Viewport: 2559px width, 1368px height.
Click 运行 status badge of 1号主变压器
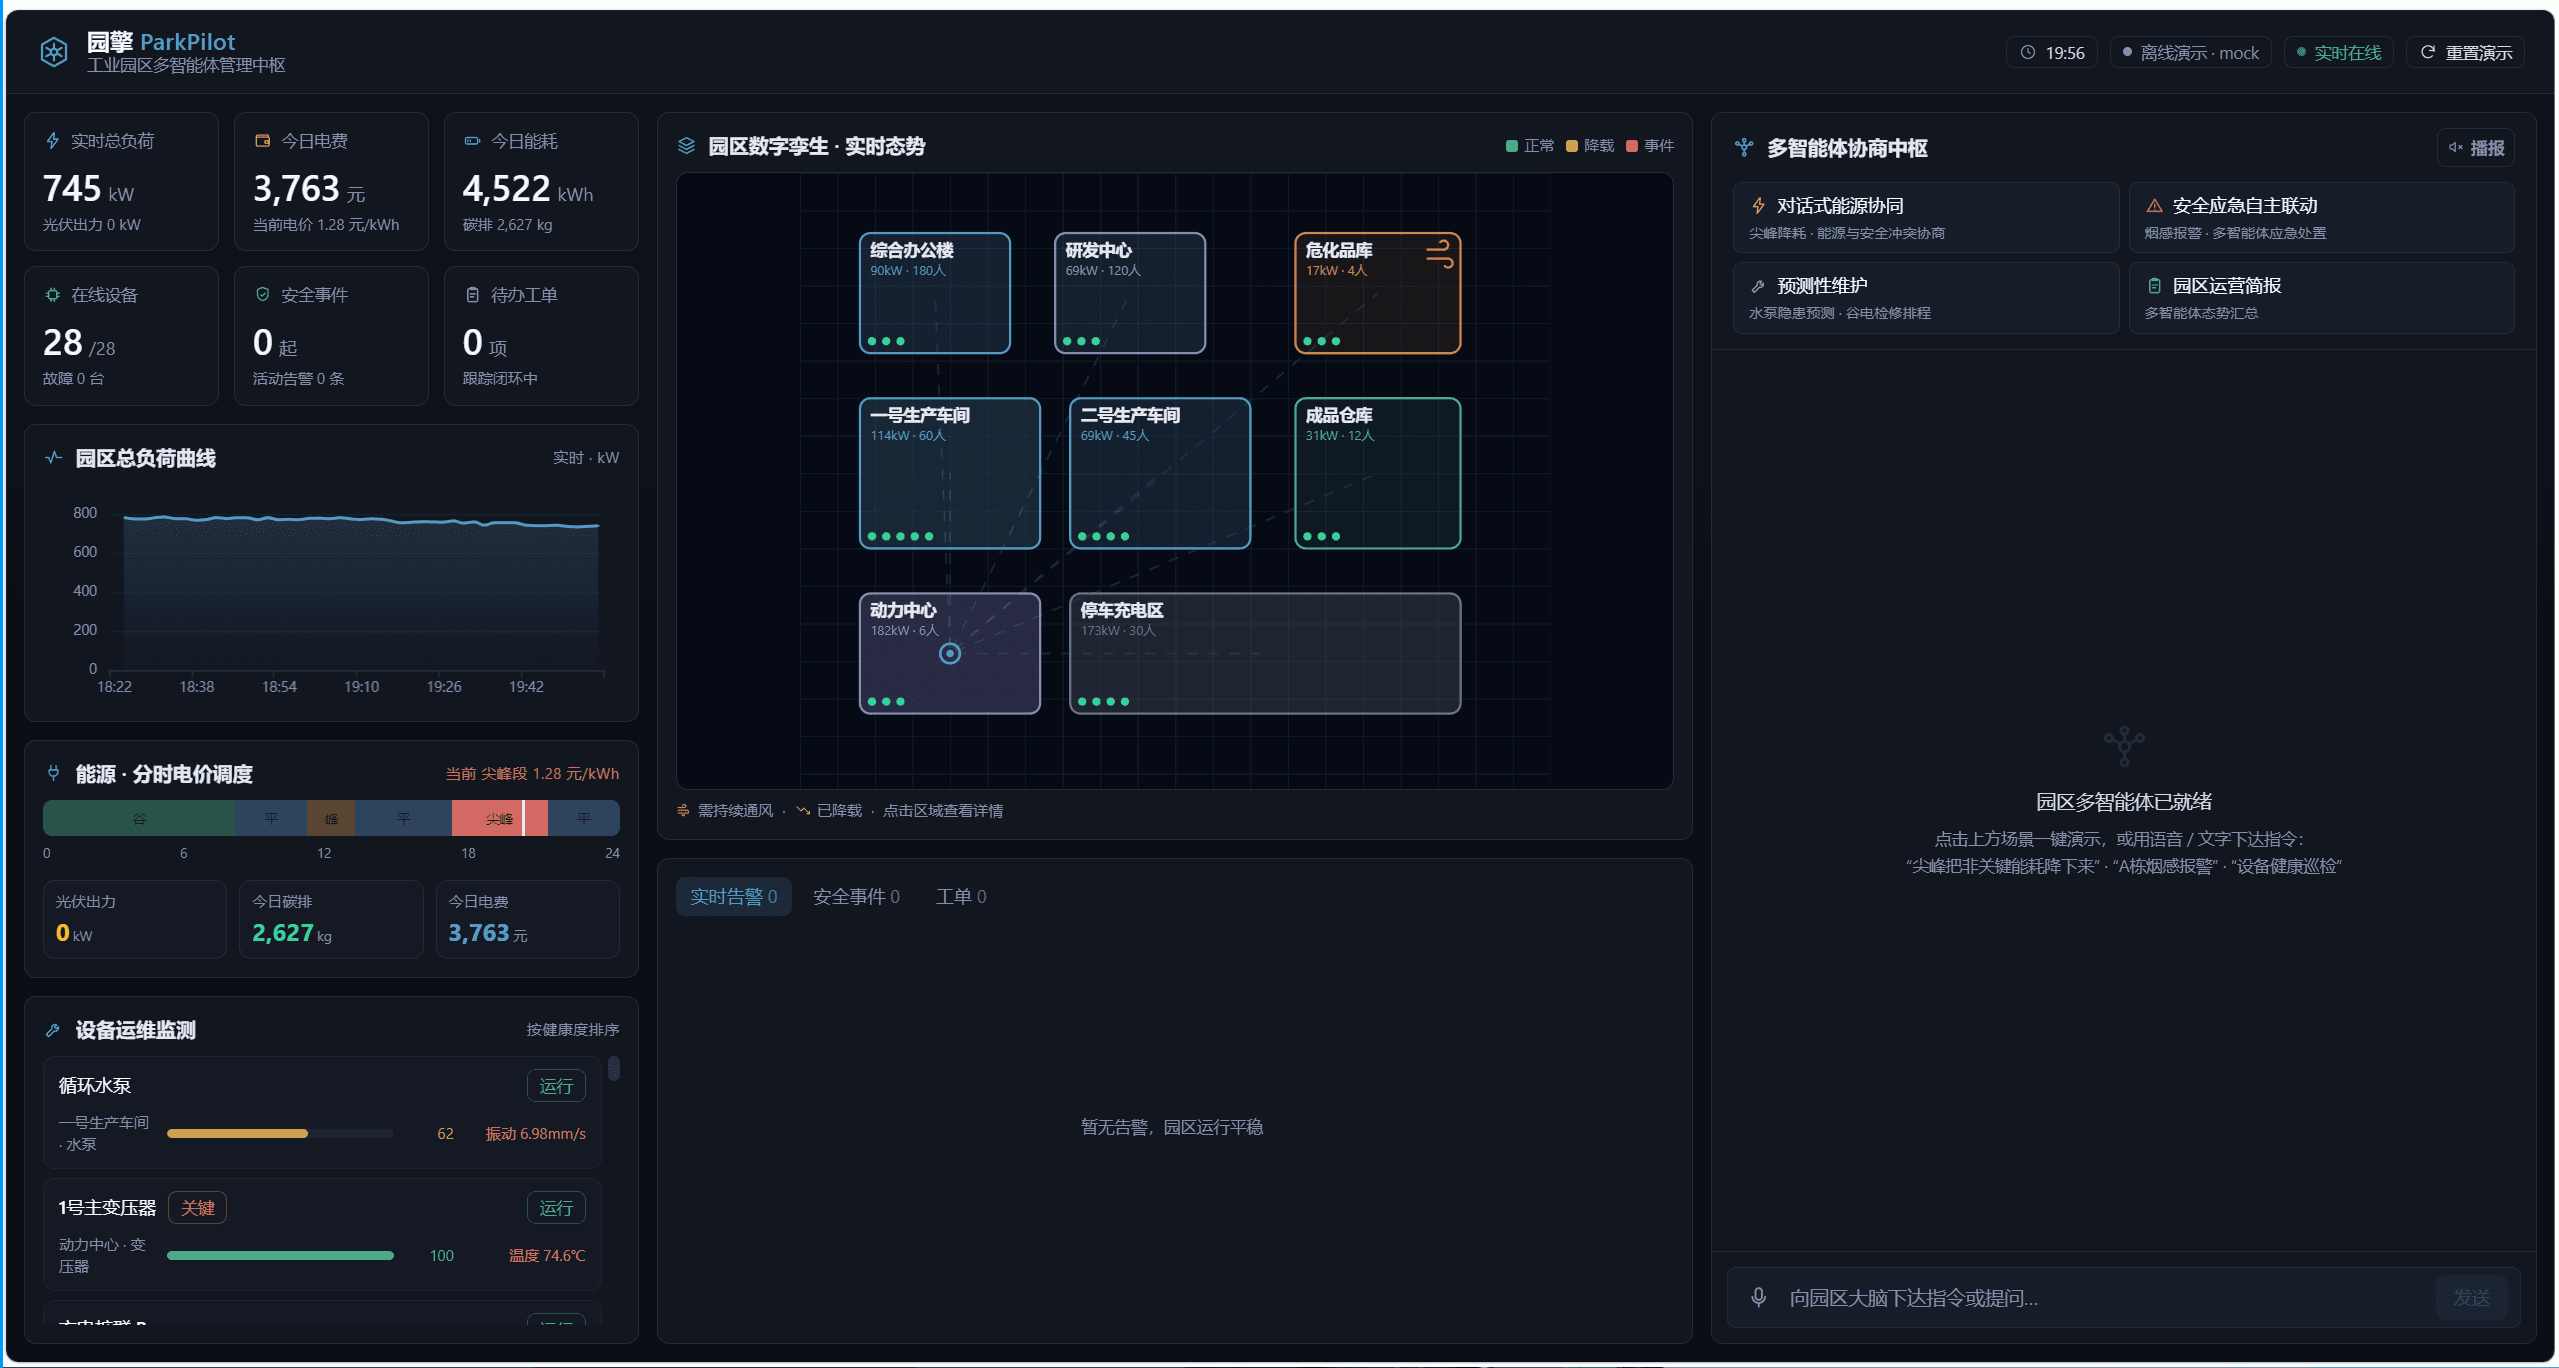pyautogui.click(x=556, y=1208)
